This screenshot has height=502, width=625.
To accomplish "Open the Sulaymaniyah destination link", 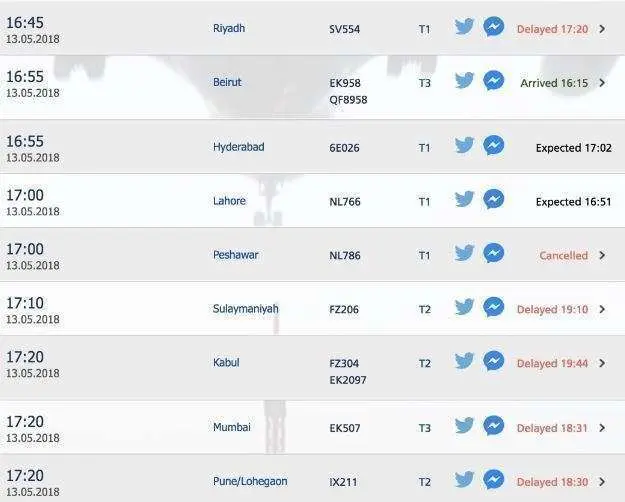I will tap(246, 309).
